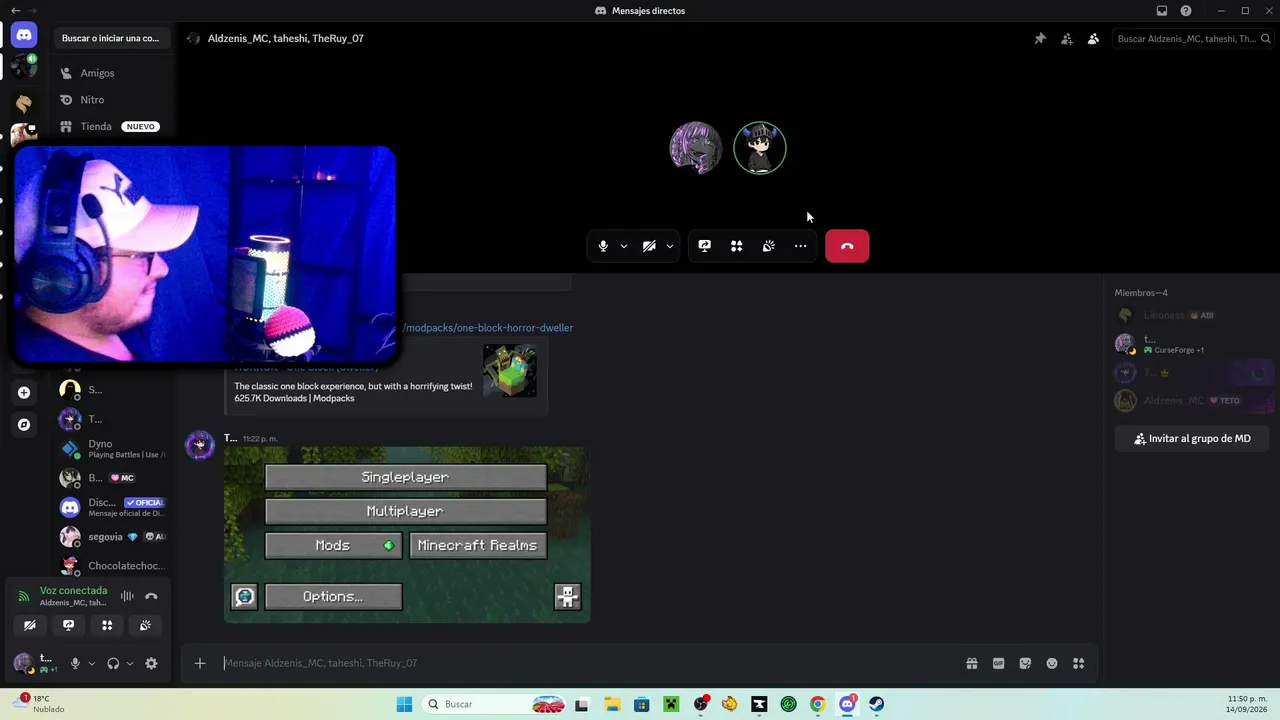Toggle camera in voice panel
1280x720 pixels.
tap(30, 625)
